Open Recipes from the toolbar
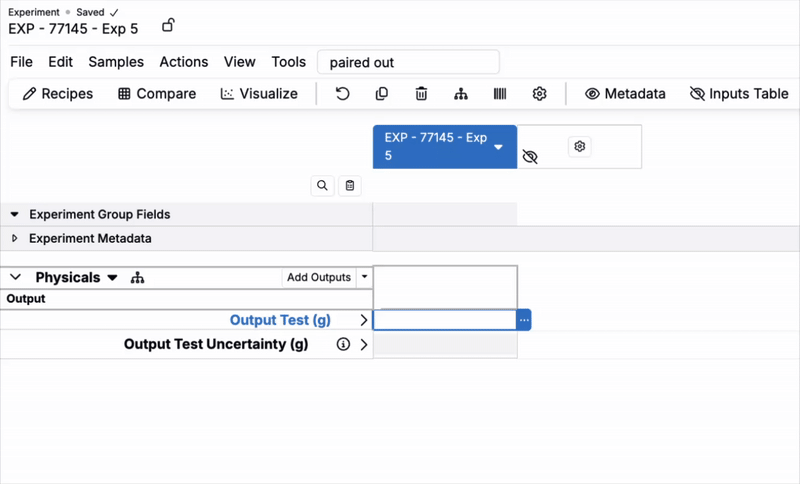 pyautogui.click(x=58, y=93)
